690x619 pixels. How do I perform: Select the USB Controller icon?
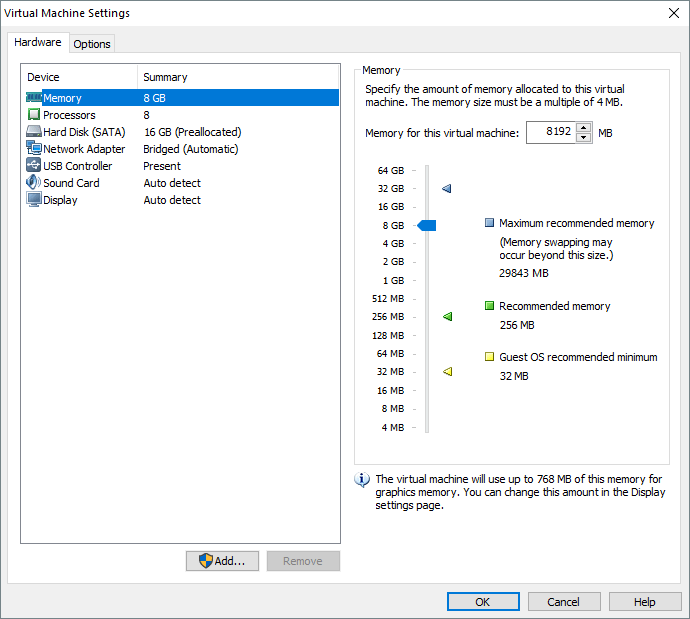pyautogui.click(x=34, y=166)
